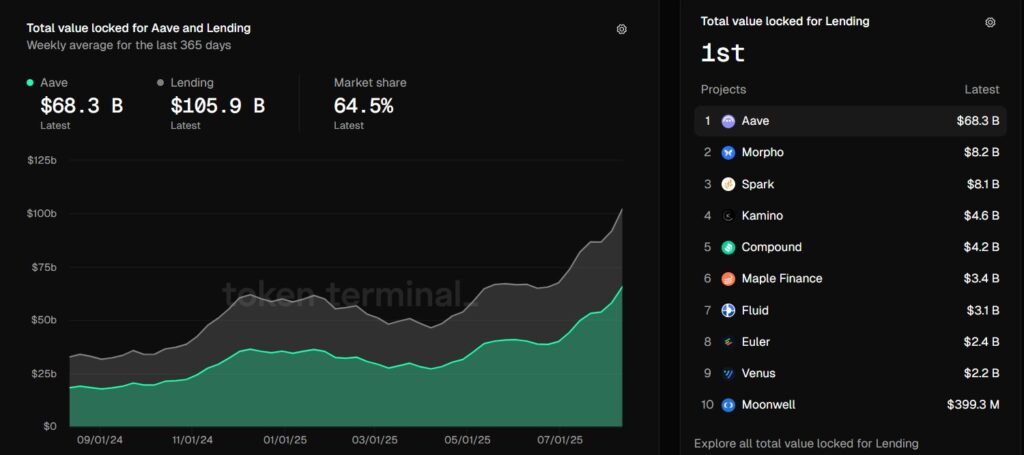The image size is (1024, 455).
Task: Click the 64.5% market share value
Action: tap(363, 105)
